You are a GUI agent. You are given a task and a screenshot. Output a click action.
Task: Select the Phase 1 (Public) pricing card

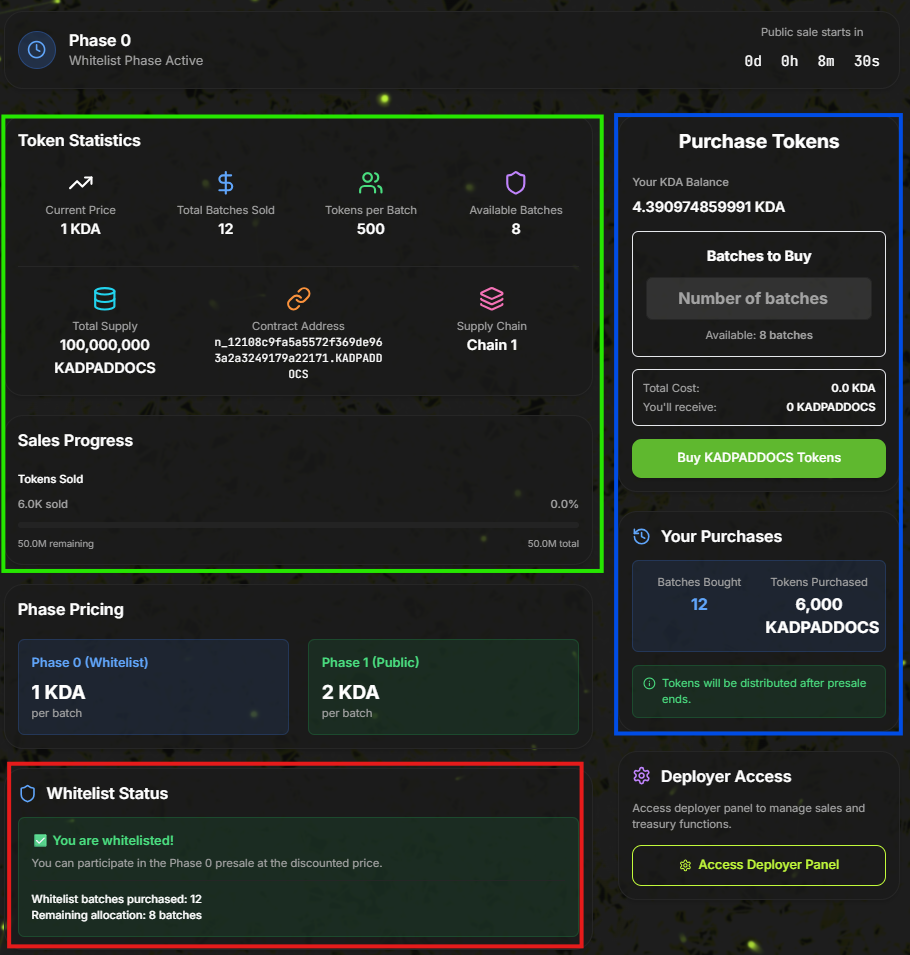[x=443, y=687]
